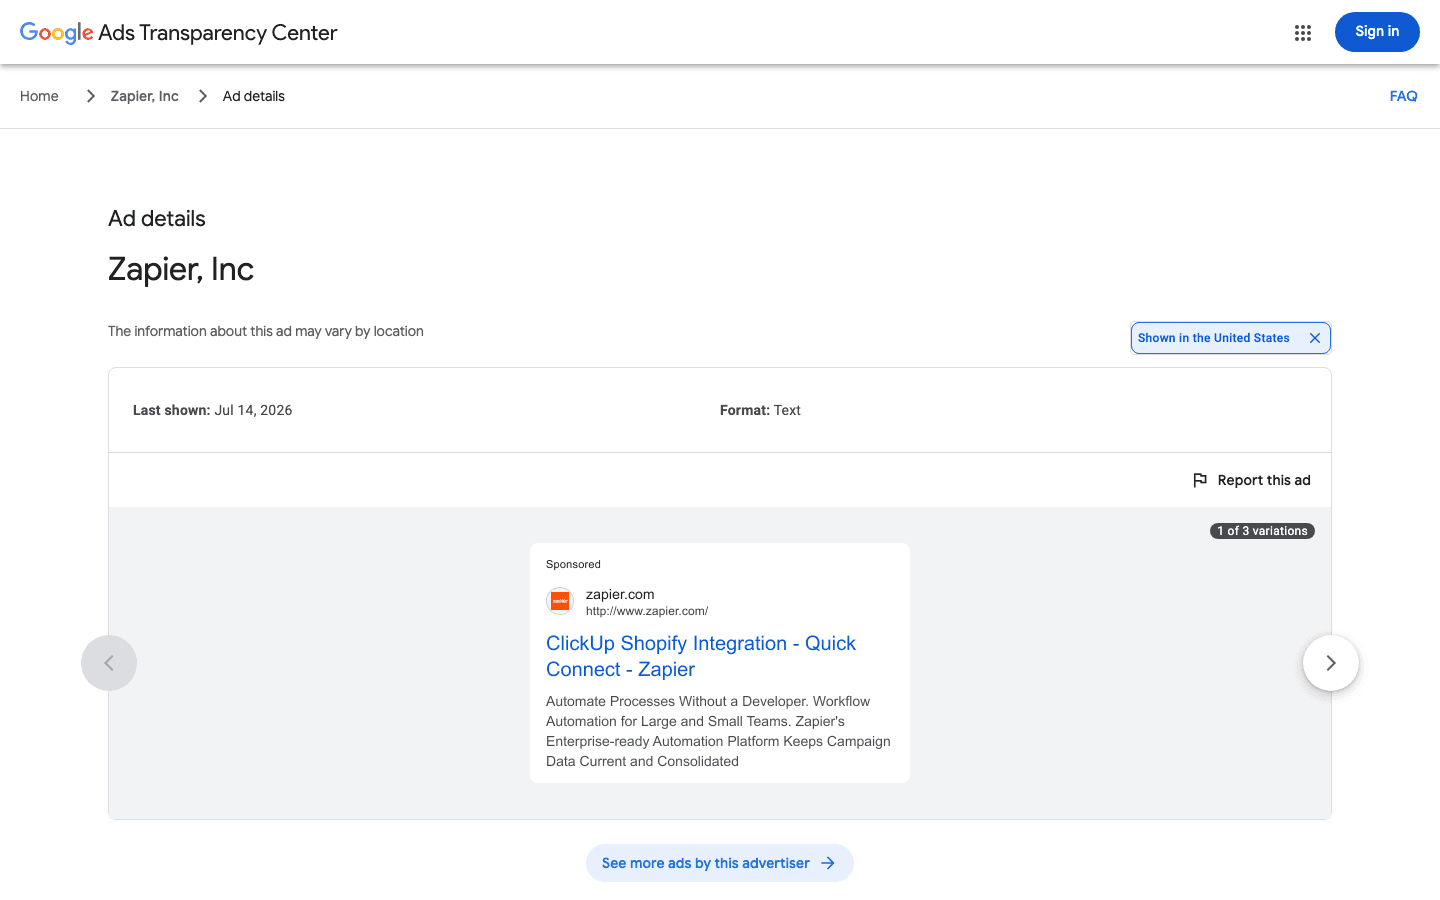The width and height of the screenshot is (1440, 900).
Task: Click the zapier.com domain text
Action: point(620,594)
